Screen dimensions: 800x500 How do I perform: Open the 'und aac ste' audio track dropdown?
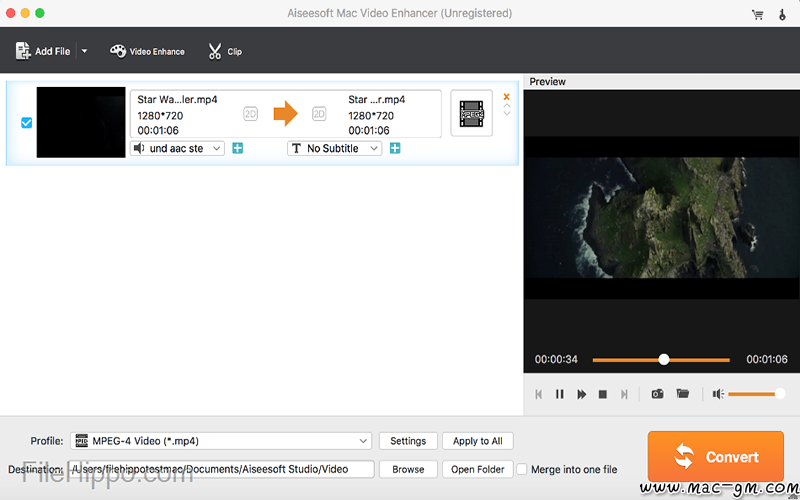click(x=177, y=148)
